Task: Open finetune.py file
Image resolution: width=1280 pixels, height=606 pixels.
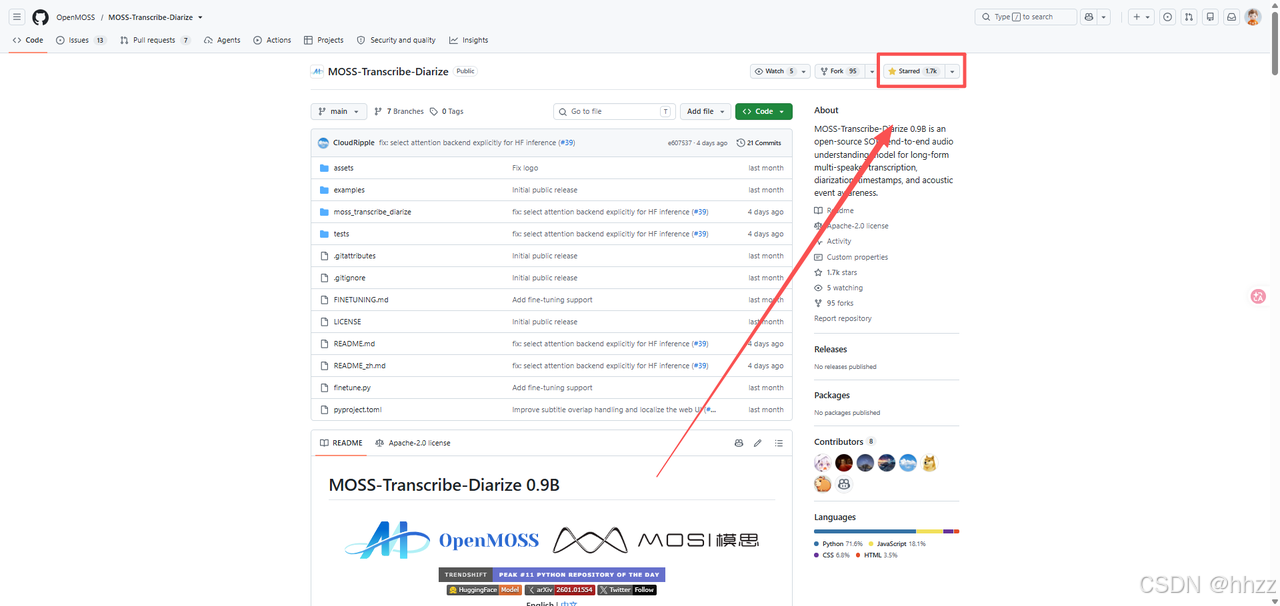Action: click(352, 388)
